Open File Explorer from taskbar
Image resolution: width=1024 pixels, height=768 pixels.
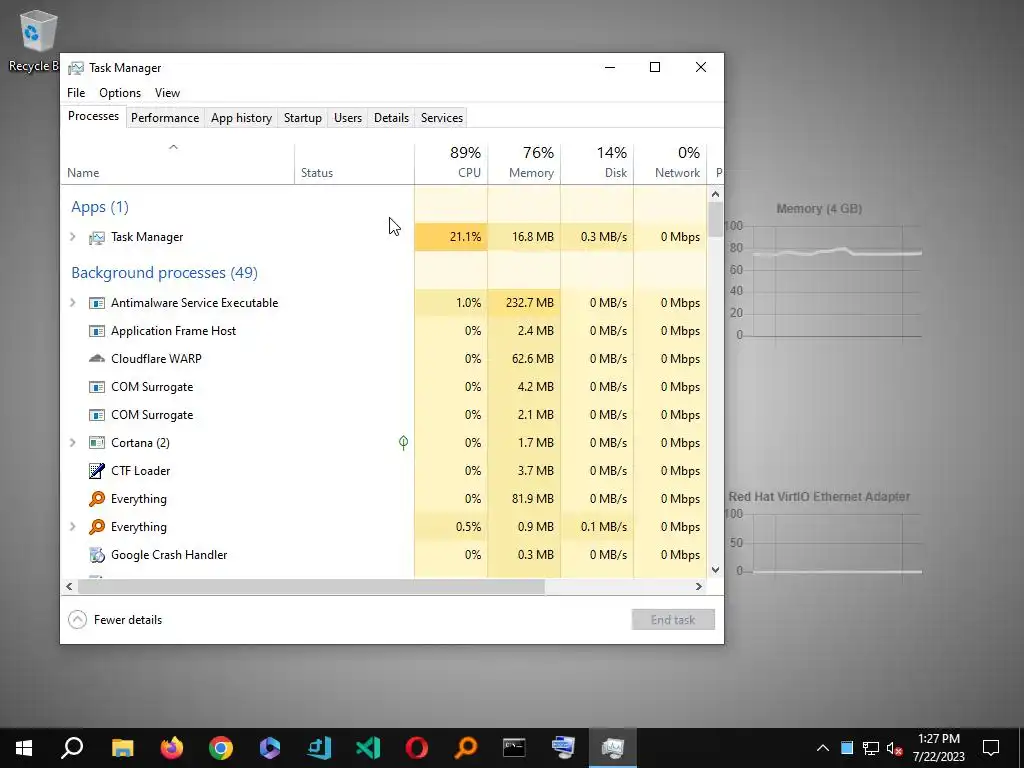point(122,748)
